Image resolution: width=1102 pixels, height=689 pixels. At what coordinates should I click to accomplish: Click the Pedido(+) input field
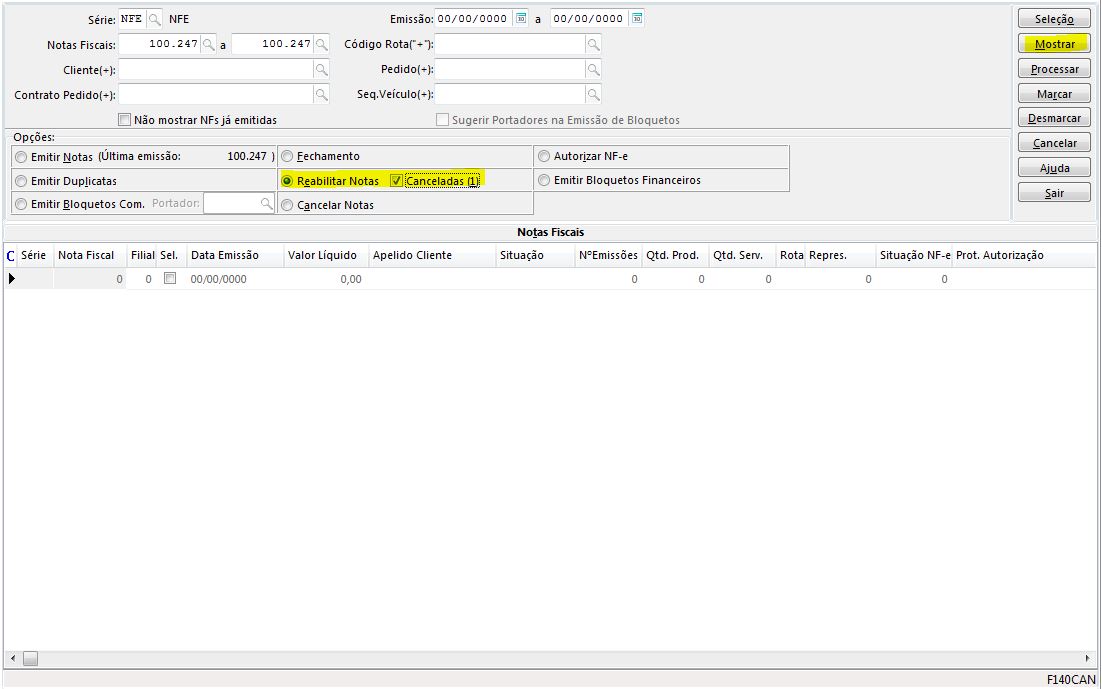(x=510, y=70)
